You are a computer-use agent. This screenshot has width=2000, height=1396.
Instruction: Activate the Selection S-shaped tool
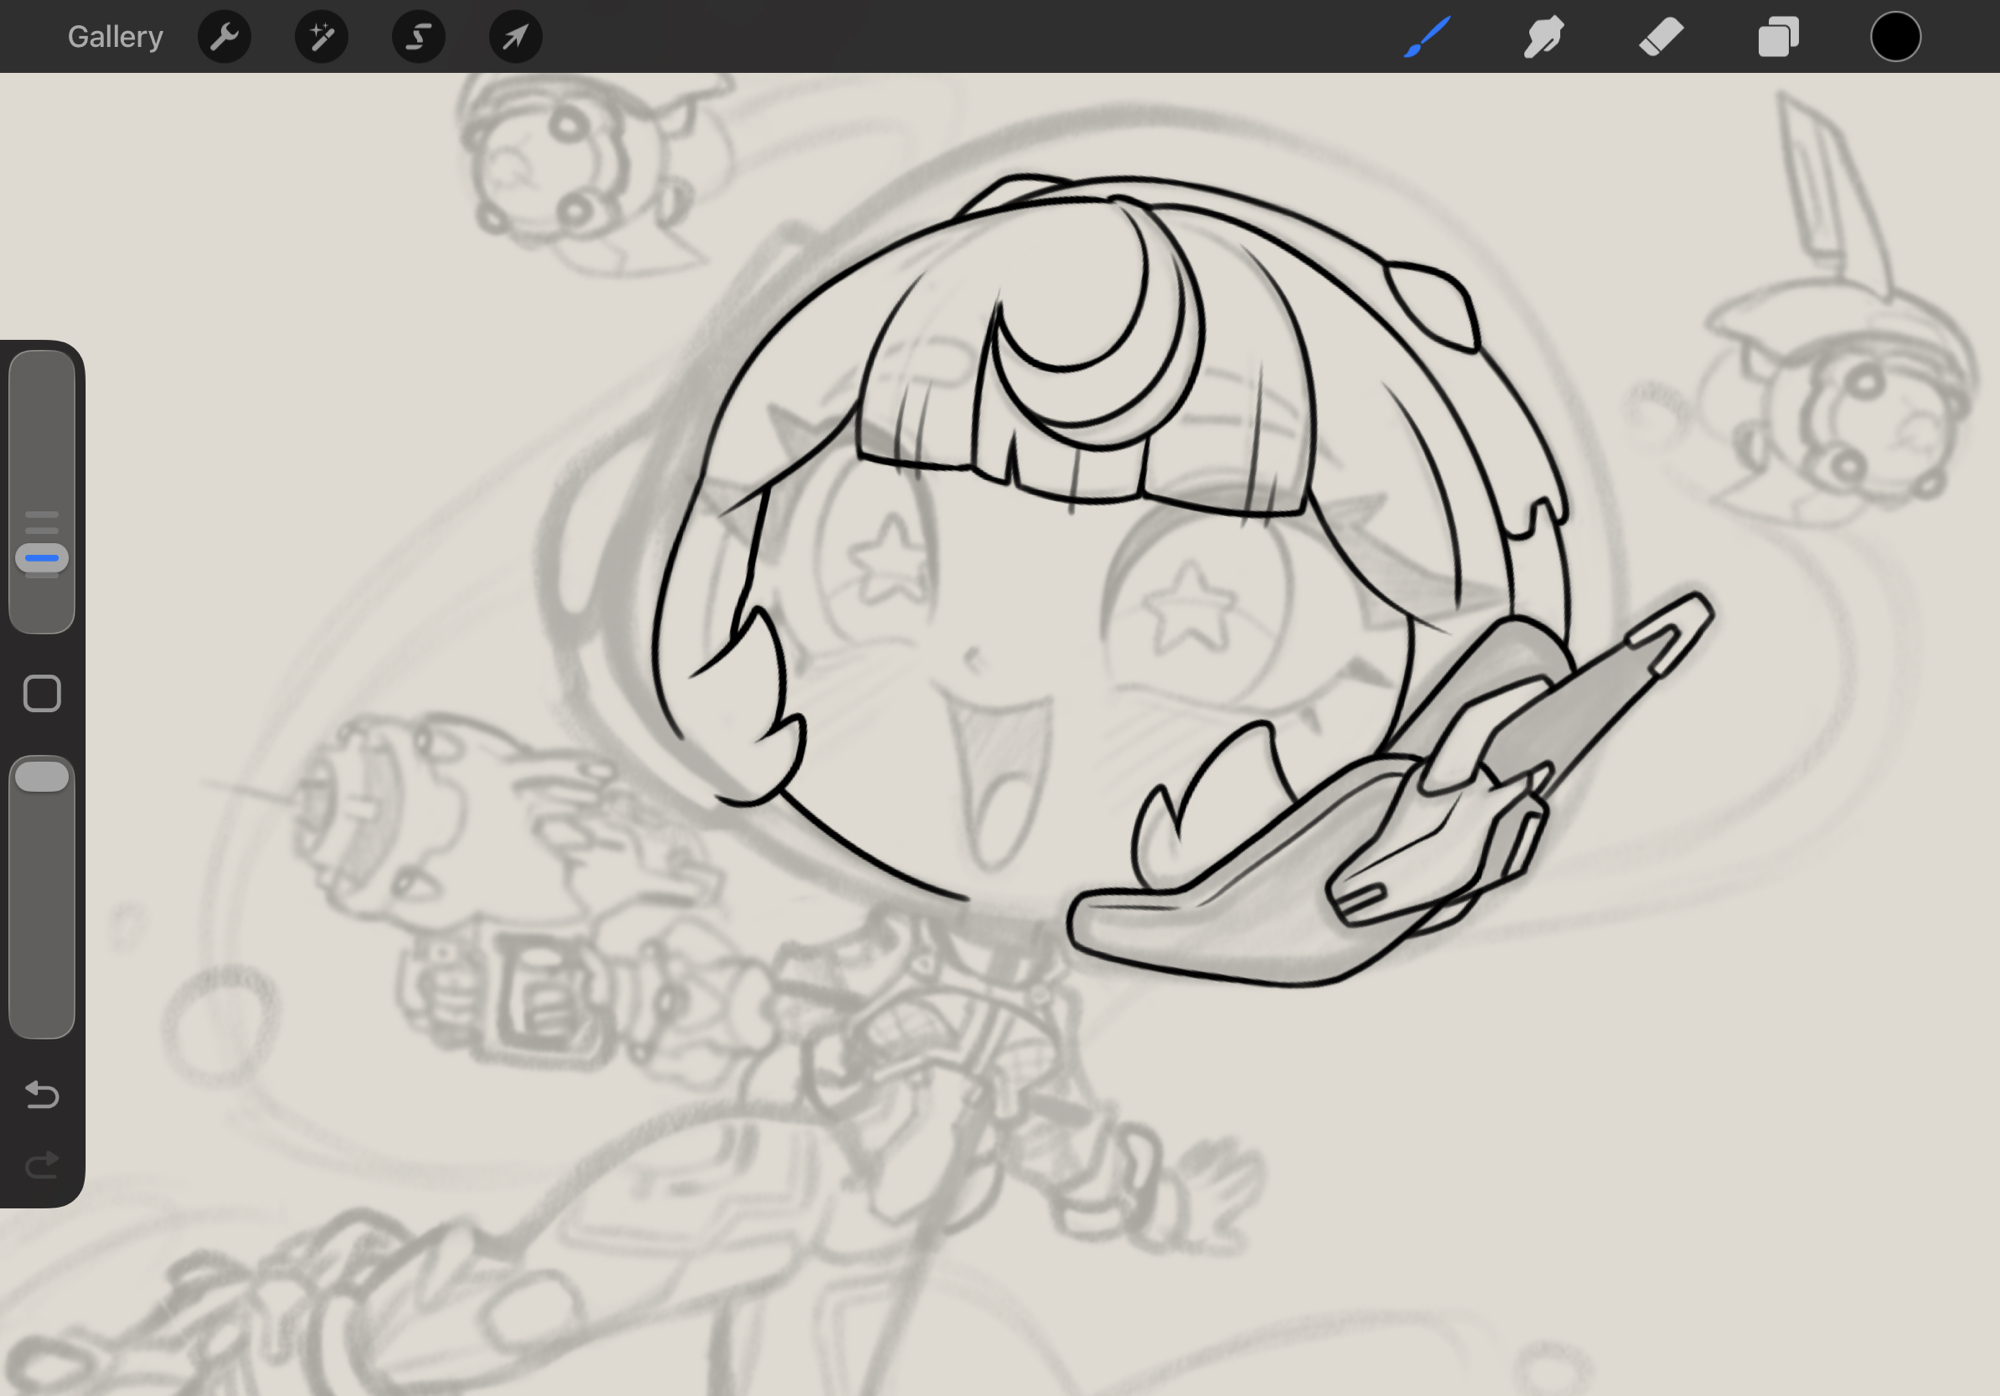(418, 37)
